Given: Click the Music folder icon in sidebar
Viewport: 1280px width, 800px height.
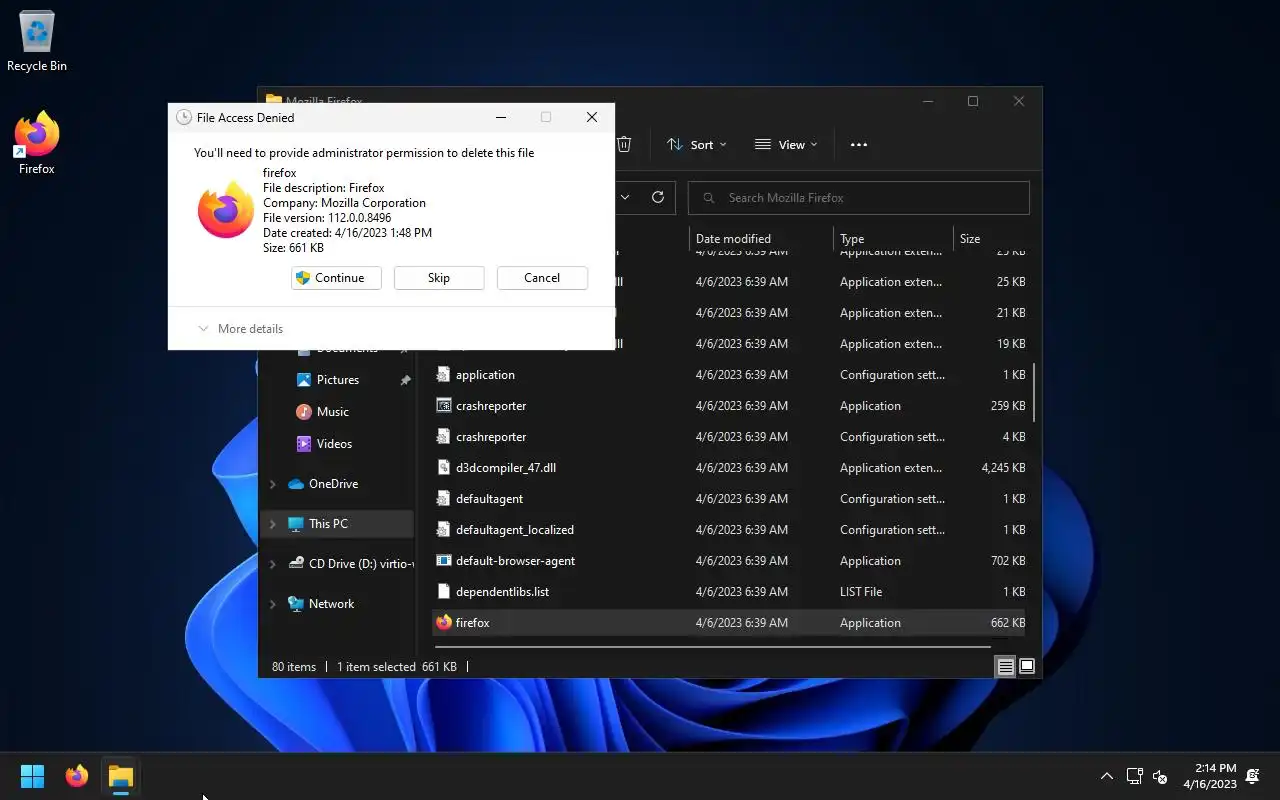Looking at the screenshot, I should 304,412.
